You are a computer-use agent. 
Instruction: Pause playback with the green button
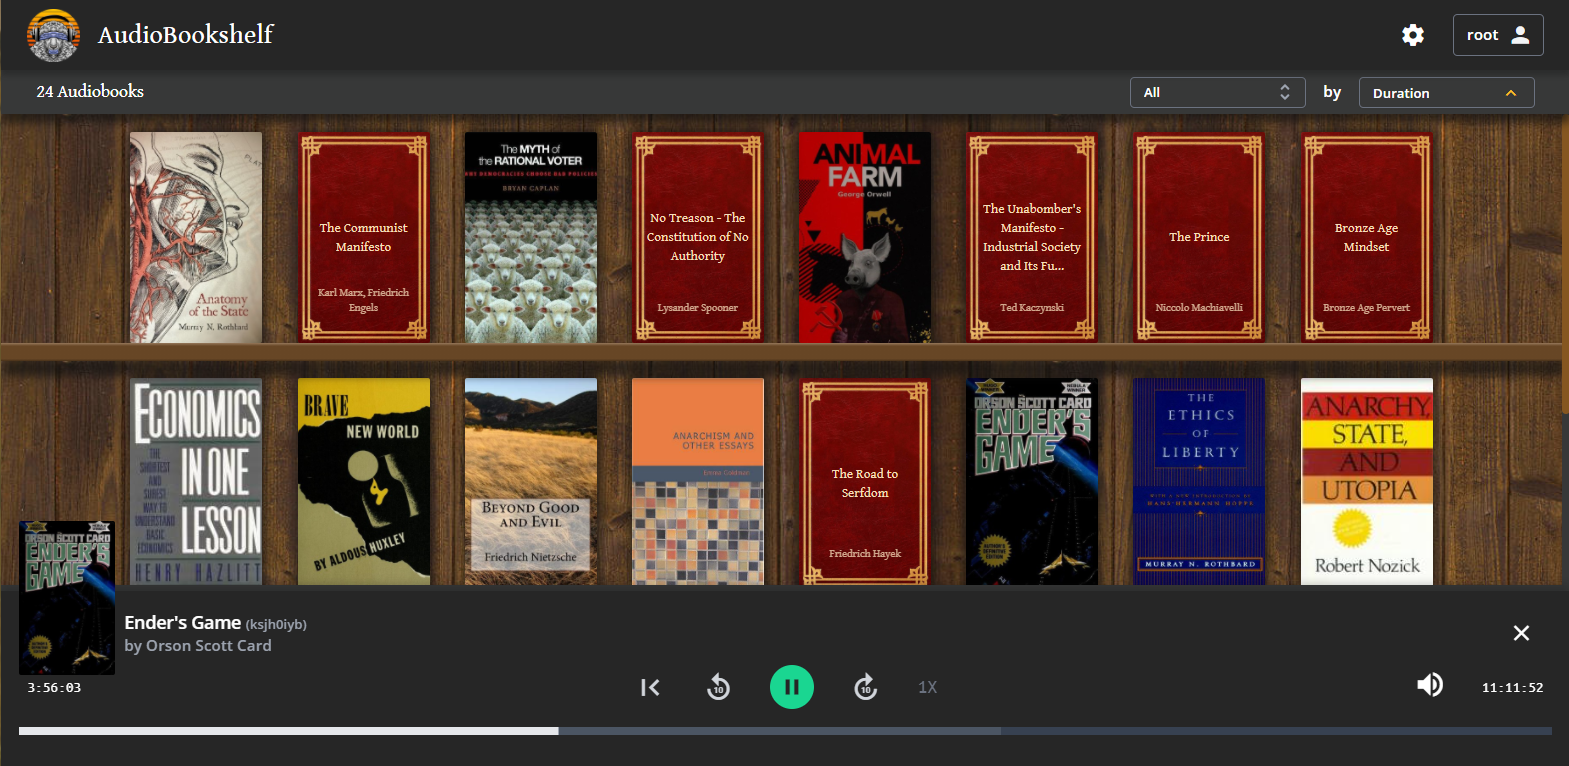click(x=791, y=687)
